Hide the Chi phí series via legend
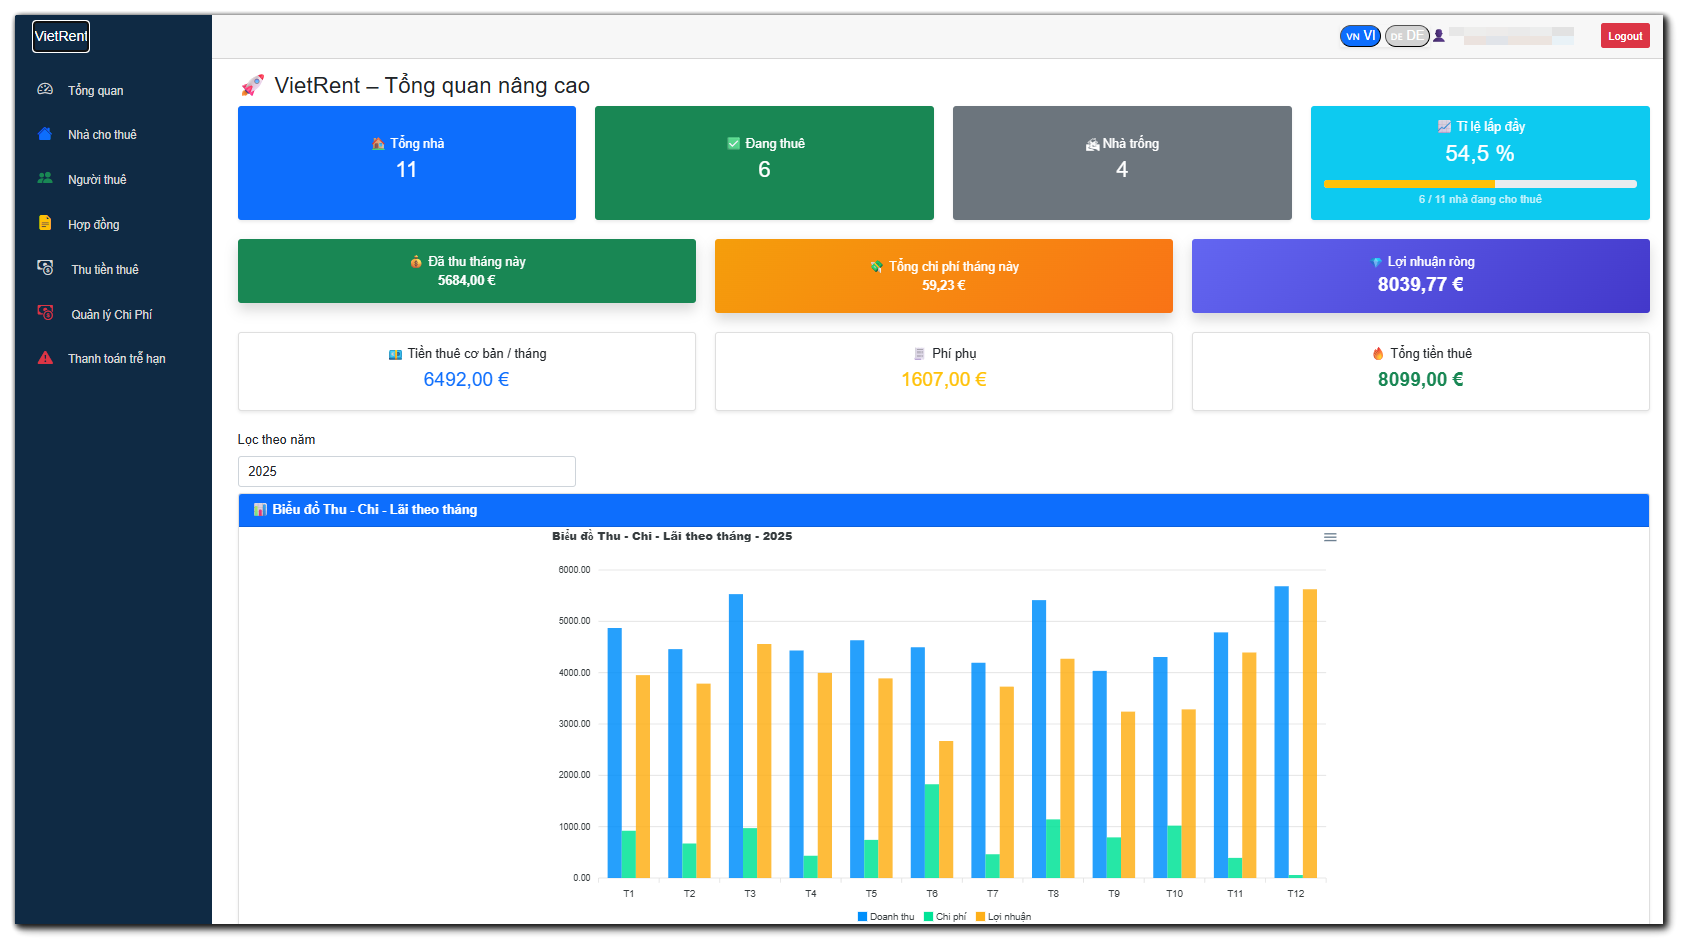 point(944,916)
